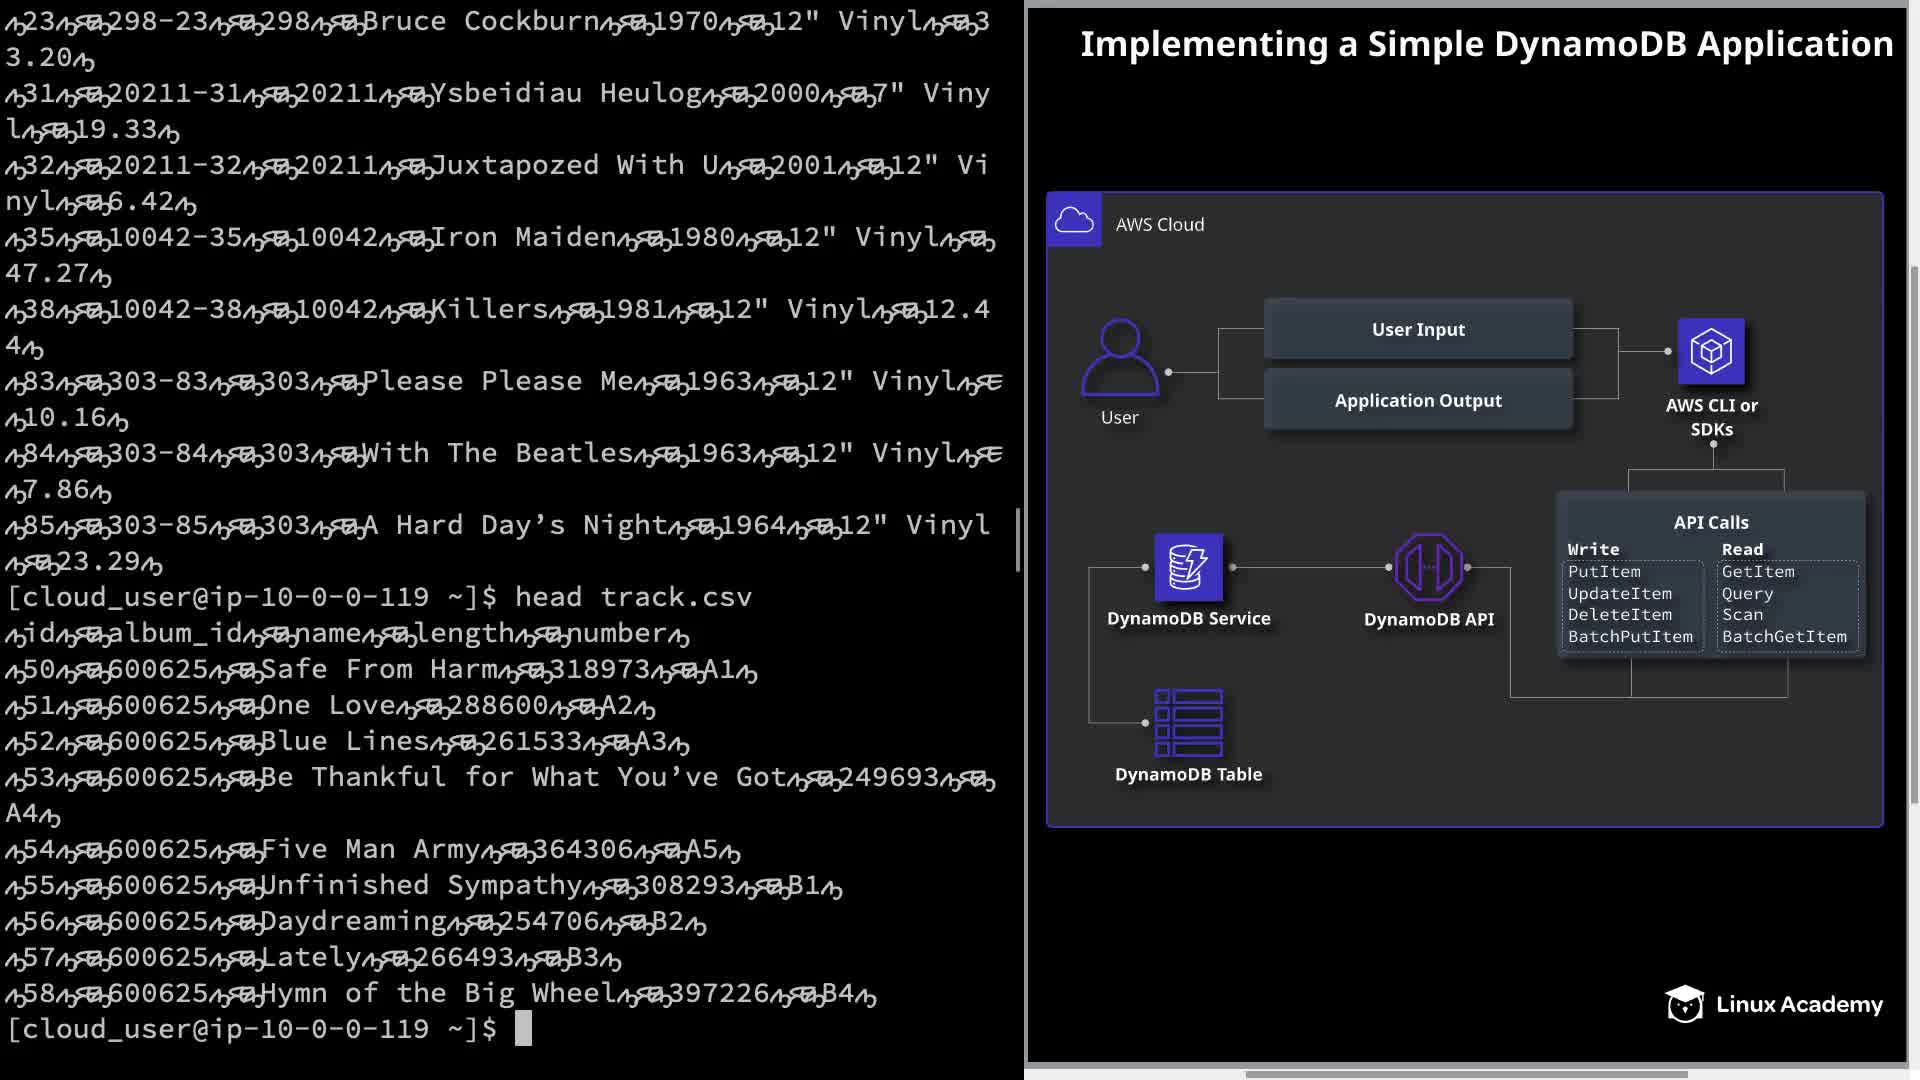1920x1080 pixels.
Task: Click the Query API call
Action: pos(1747,594)
